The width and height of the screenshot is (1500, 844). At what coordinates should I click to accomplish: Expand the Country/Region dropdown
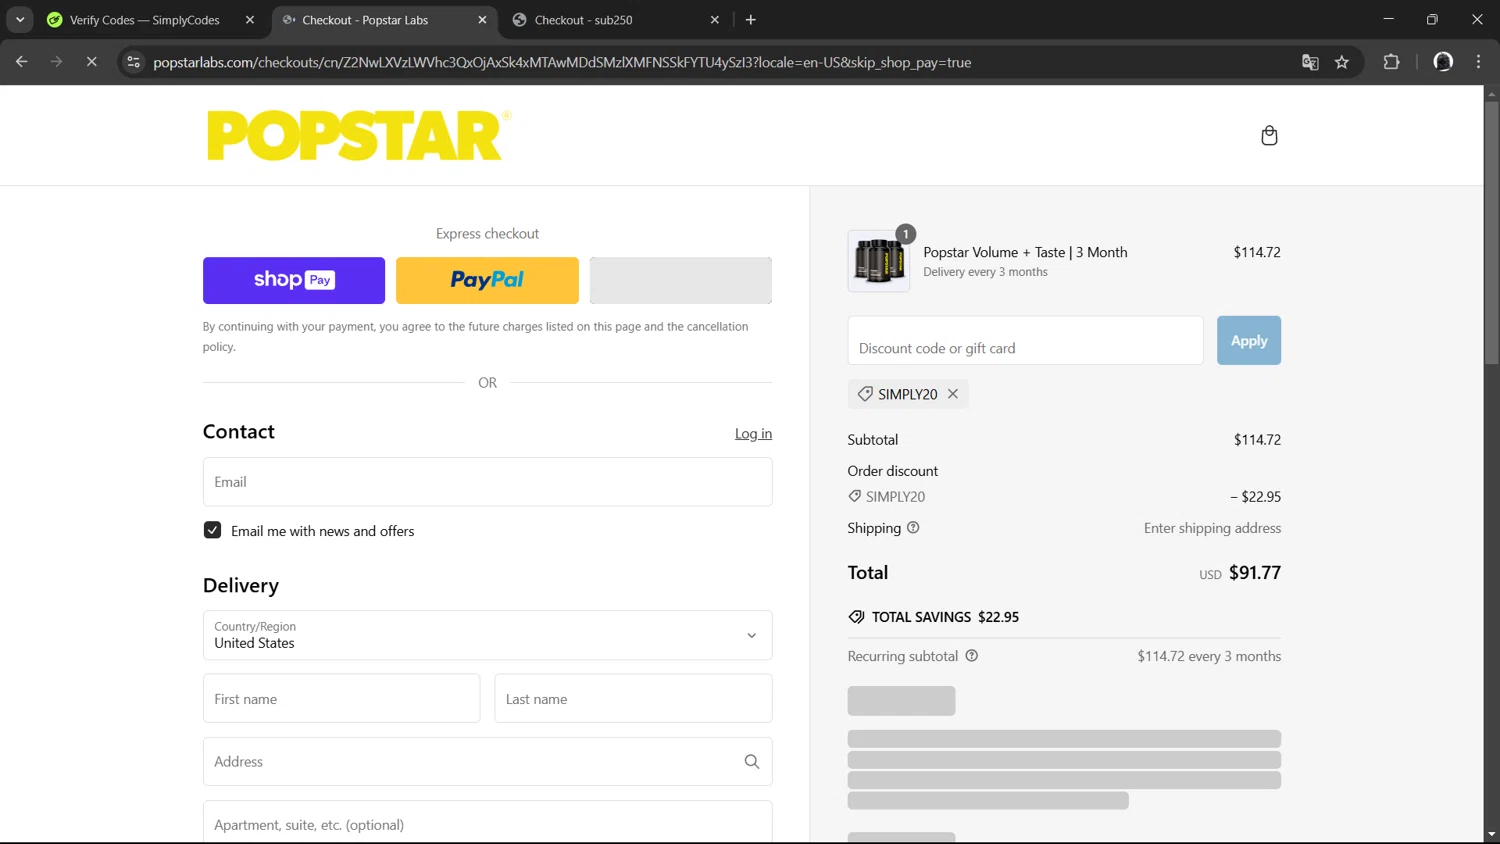pos(488,635)
